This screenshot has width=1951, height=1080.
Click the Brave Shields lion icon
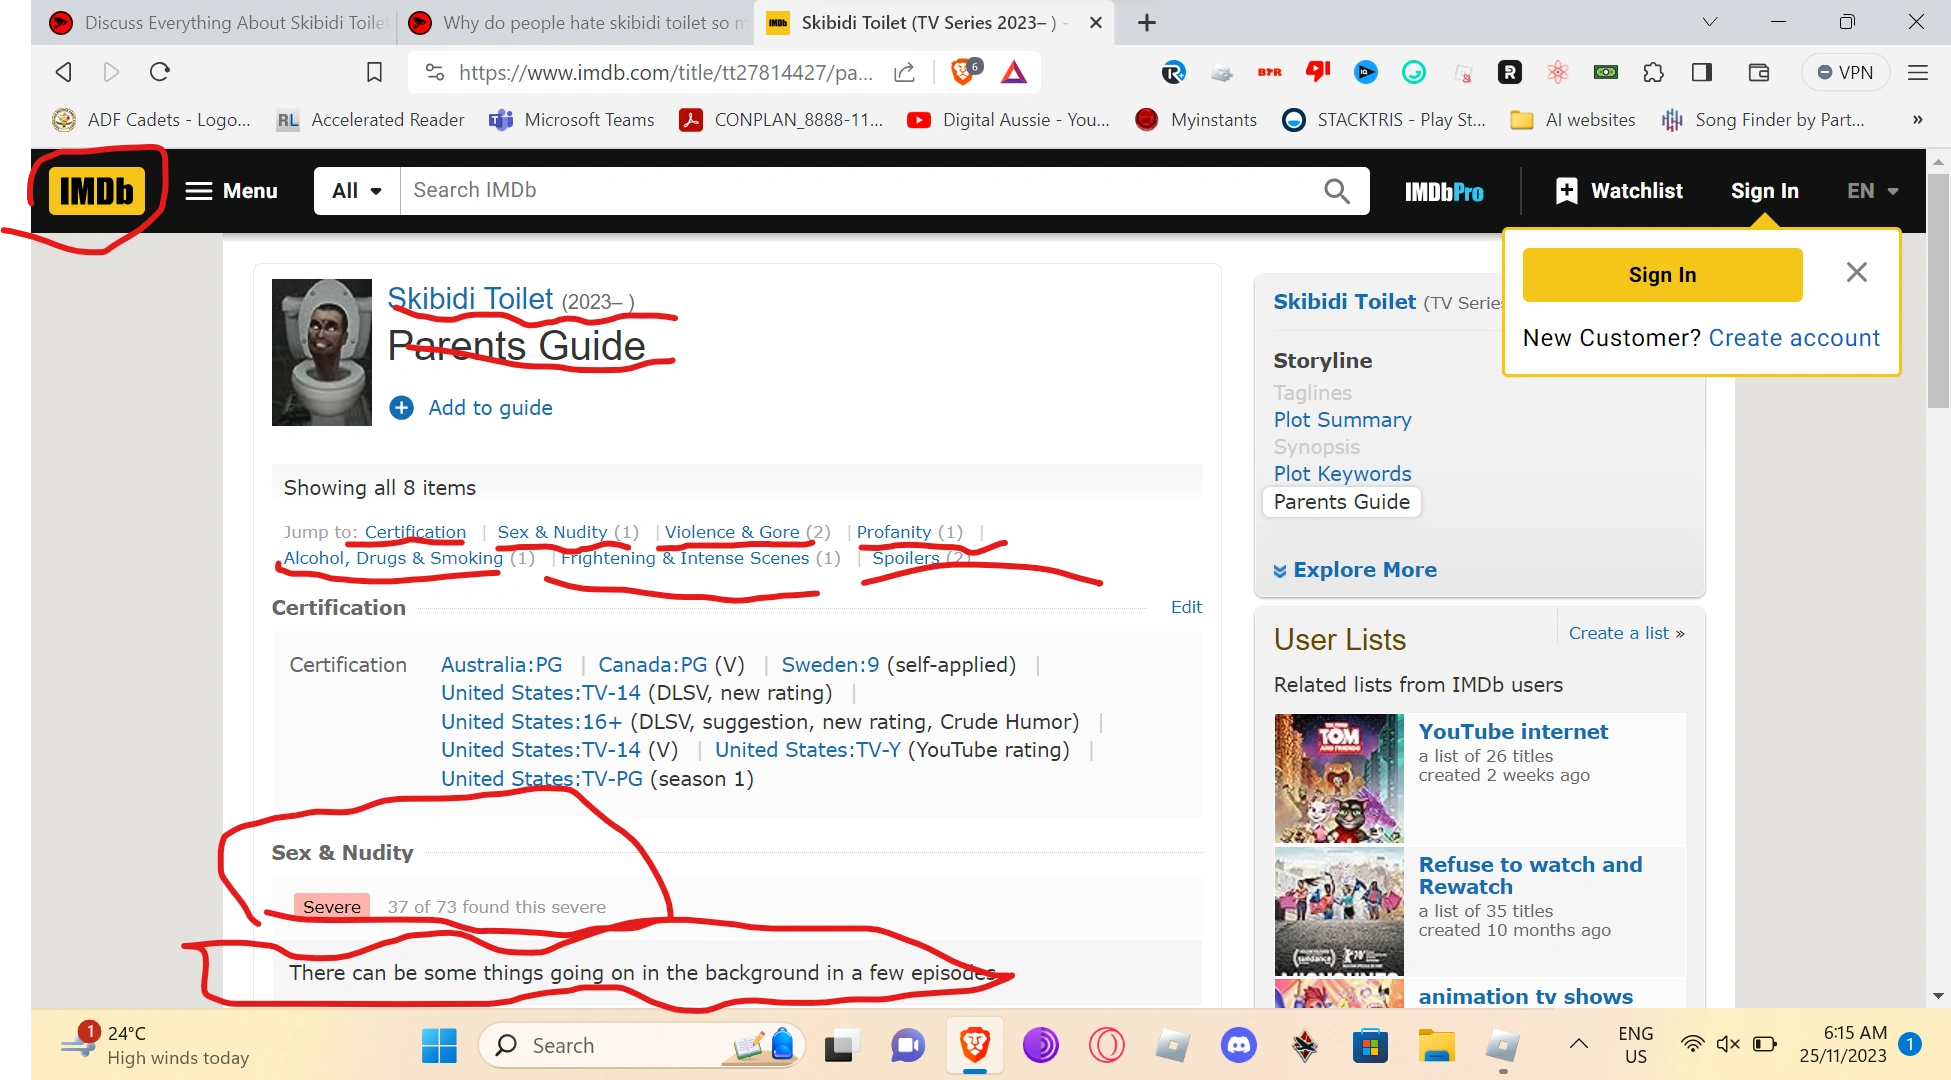pyautogui.click(x=964, y=72)
